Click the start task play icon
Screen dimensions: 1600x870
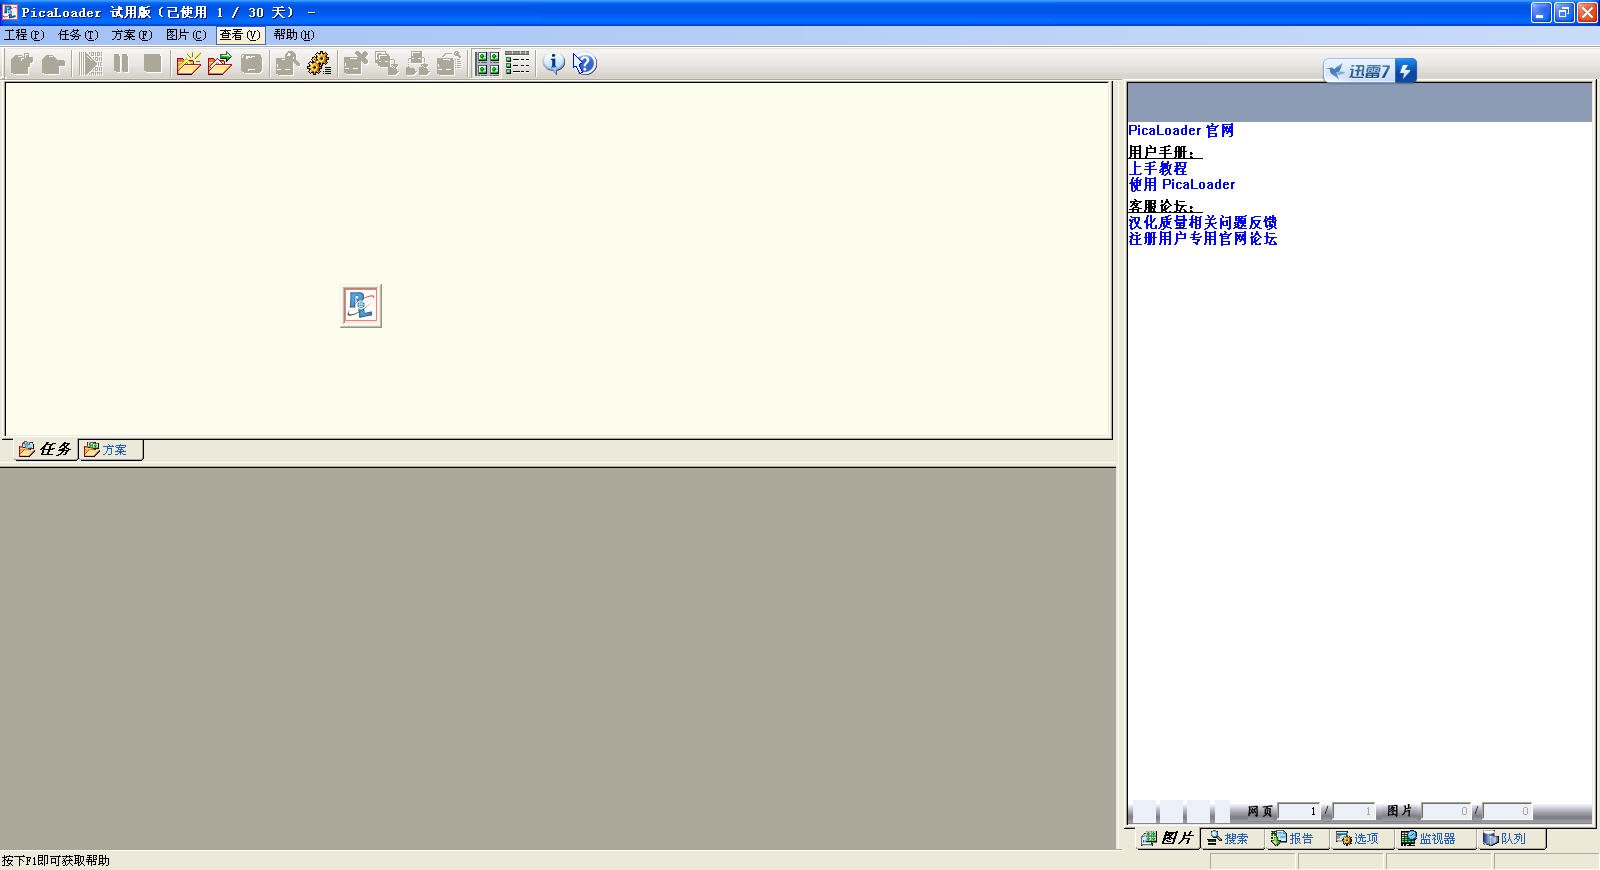pyautogui.click(x=91, y=64)
